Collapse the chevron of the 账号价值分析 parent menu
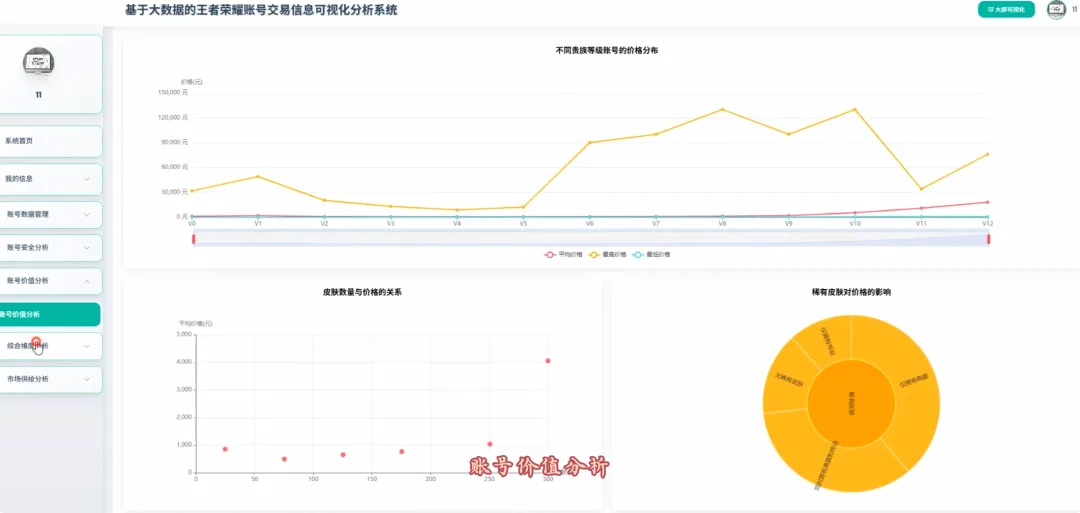Image resolution: width=1080 pixels, height=513 pixels. [87, 281]
